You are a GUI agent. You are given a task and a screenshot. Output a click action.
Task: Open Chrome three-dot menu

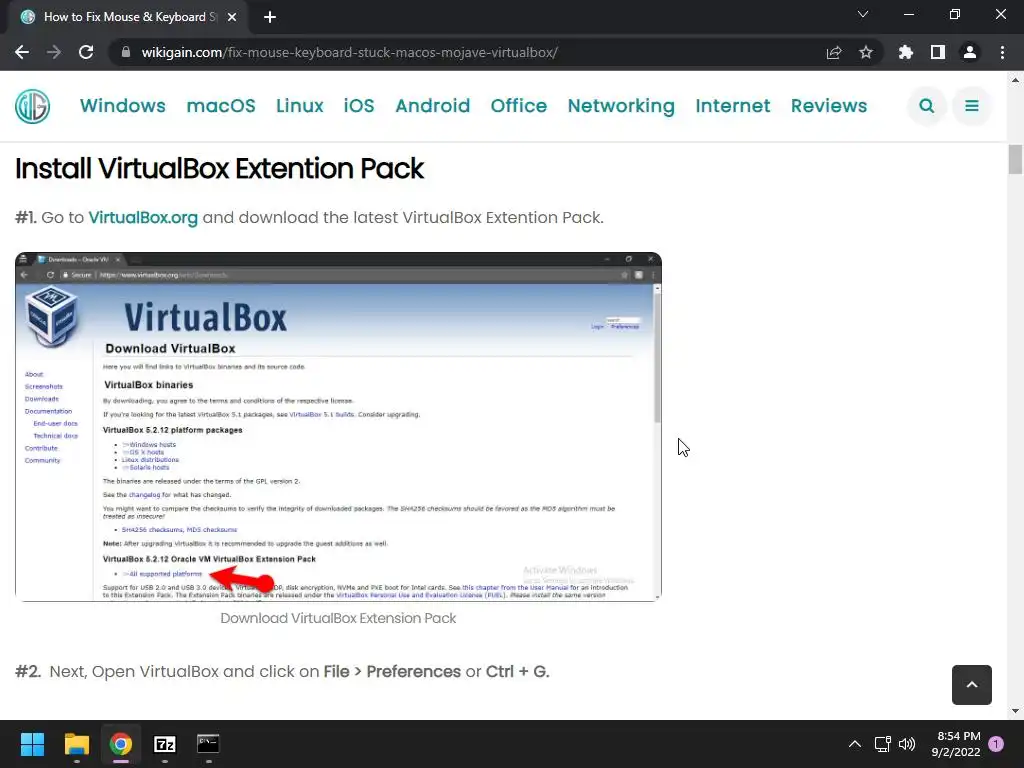(x=1002, y=52)
